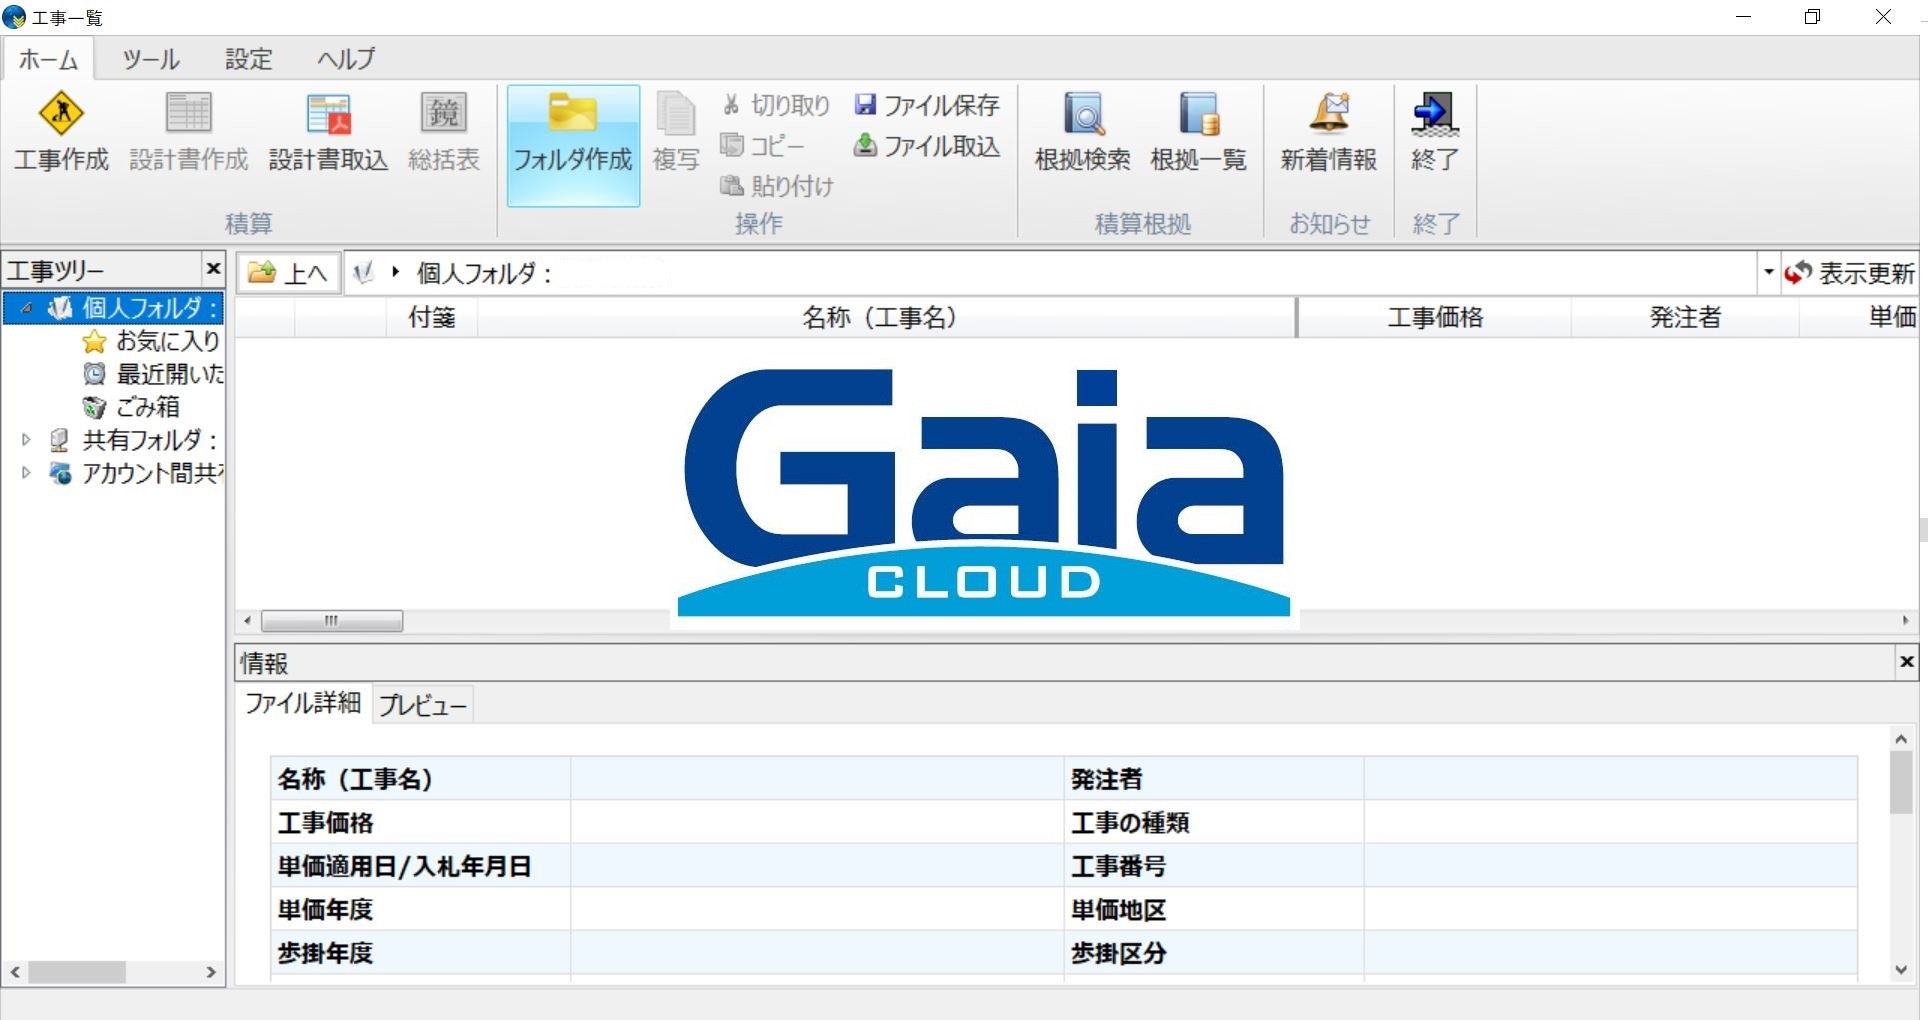Activate the フォルダ作成 create folder tool
The image size is (1928, 1020).
click(572, 140)
